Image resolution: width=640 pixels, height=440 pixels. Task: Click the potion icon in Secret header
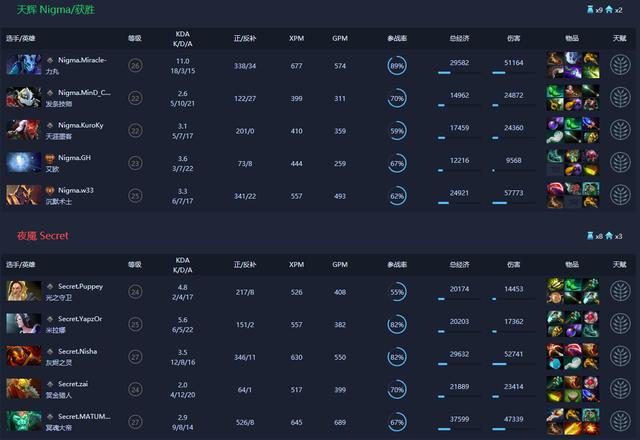590,236
